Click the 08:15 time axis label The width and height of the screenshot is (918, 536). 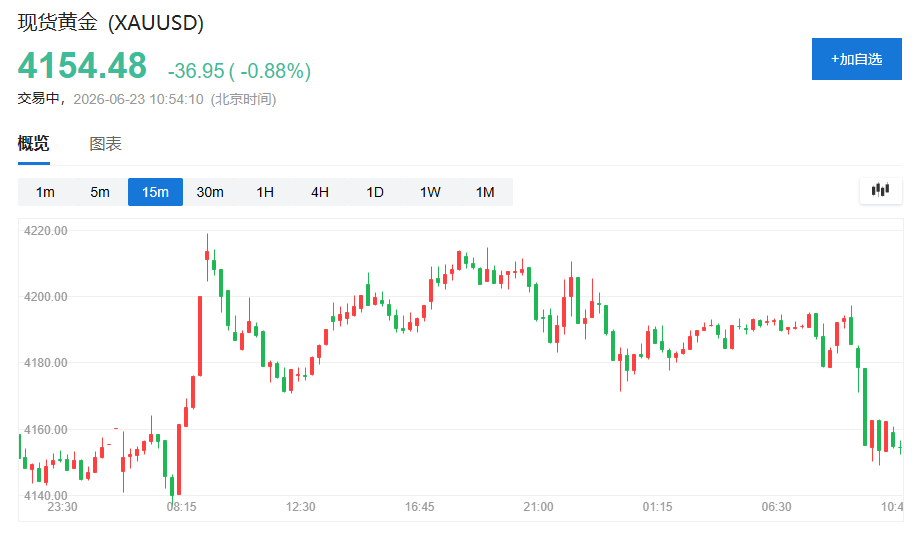pyautogui.click(x=181, y=507)
